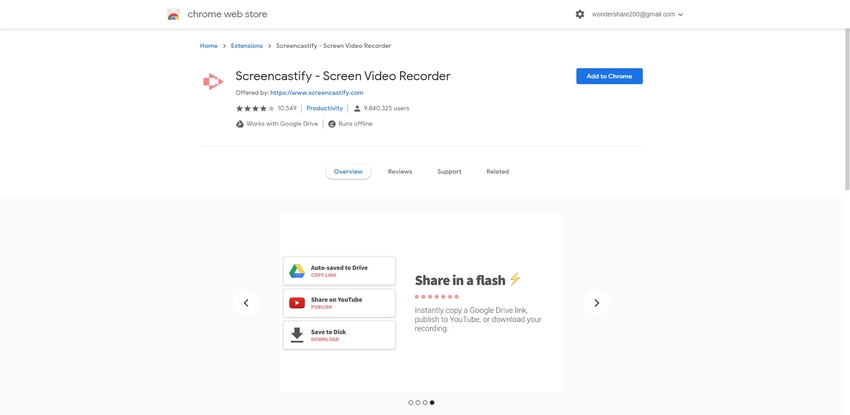This screenshot has width=850, height=415.
Task: Click the Auto-saved to Drive label
Action: [x=339, y=268]
